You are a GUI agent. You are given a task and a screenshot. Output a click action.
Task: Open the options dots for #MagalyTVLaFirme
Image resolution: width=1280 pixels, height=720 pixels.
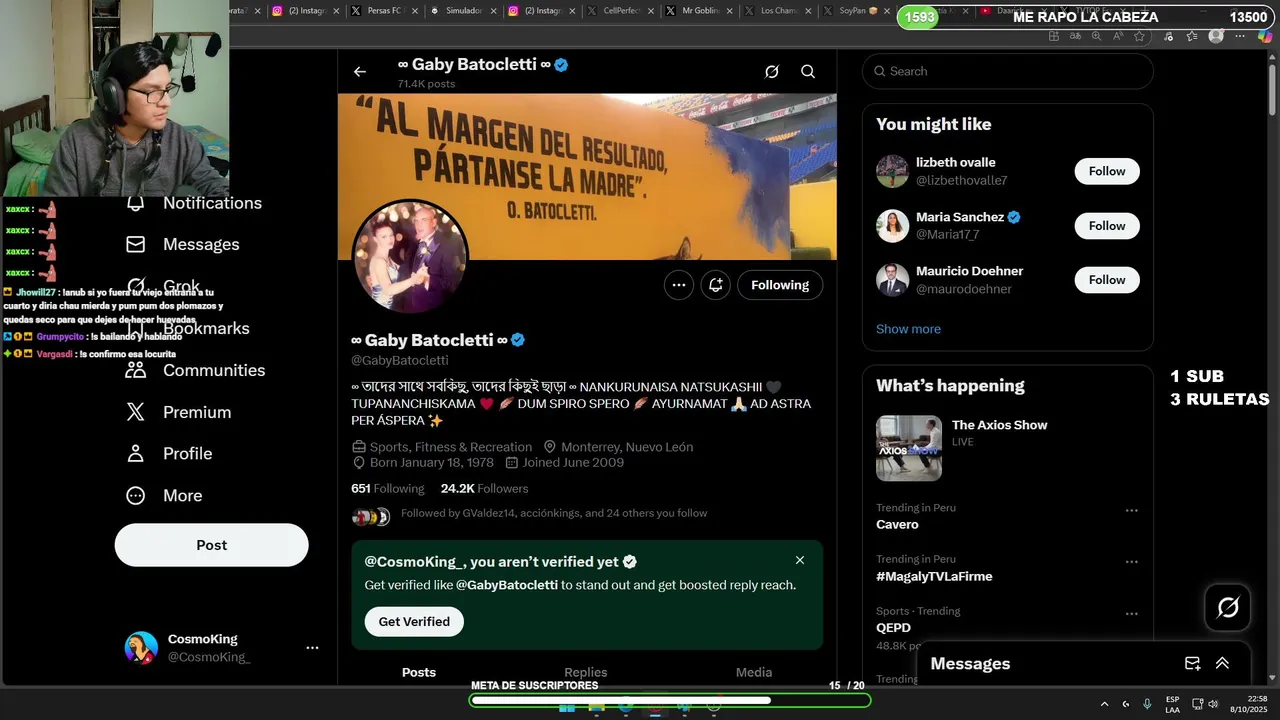click(x=1132, y=562)
